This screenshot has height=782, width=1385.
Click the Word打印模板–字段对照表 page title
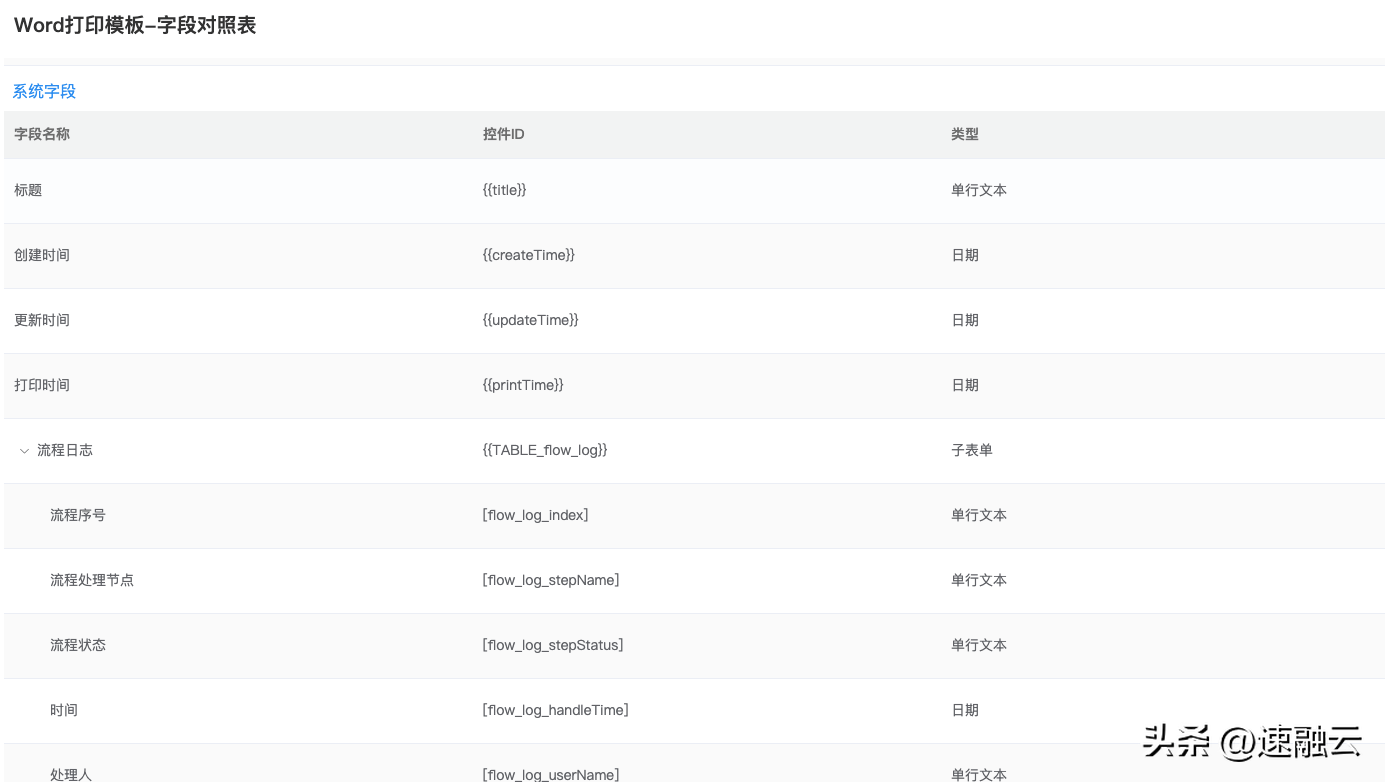135,25
